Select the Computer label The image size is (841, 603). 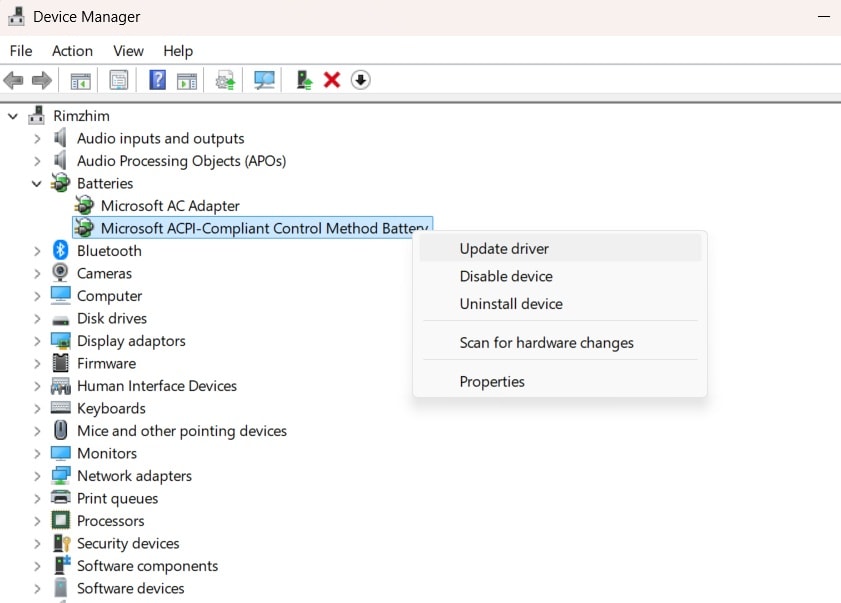click(x=109, y=296)
